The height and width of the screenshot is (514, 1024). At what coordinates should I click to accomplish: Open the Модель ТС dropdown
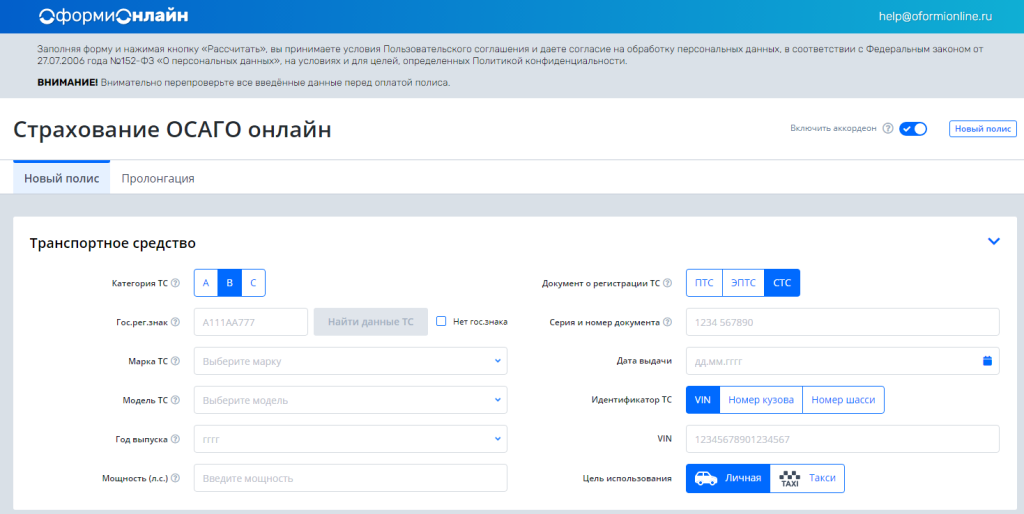click(x=351, y=400)
